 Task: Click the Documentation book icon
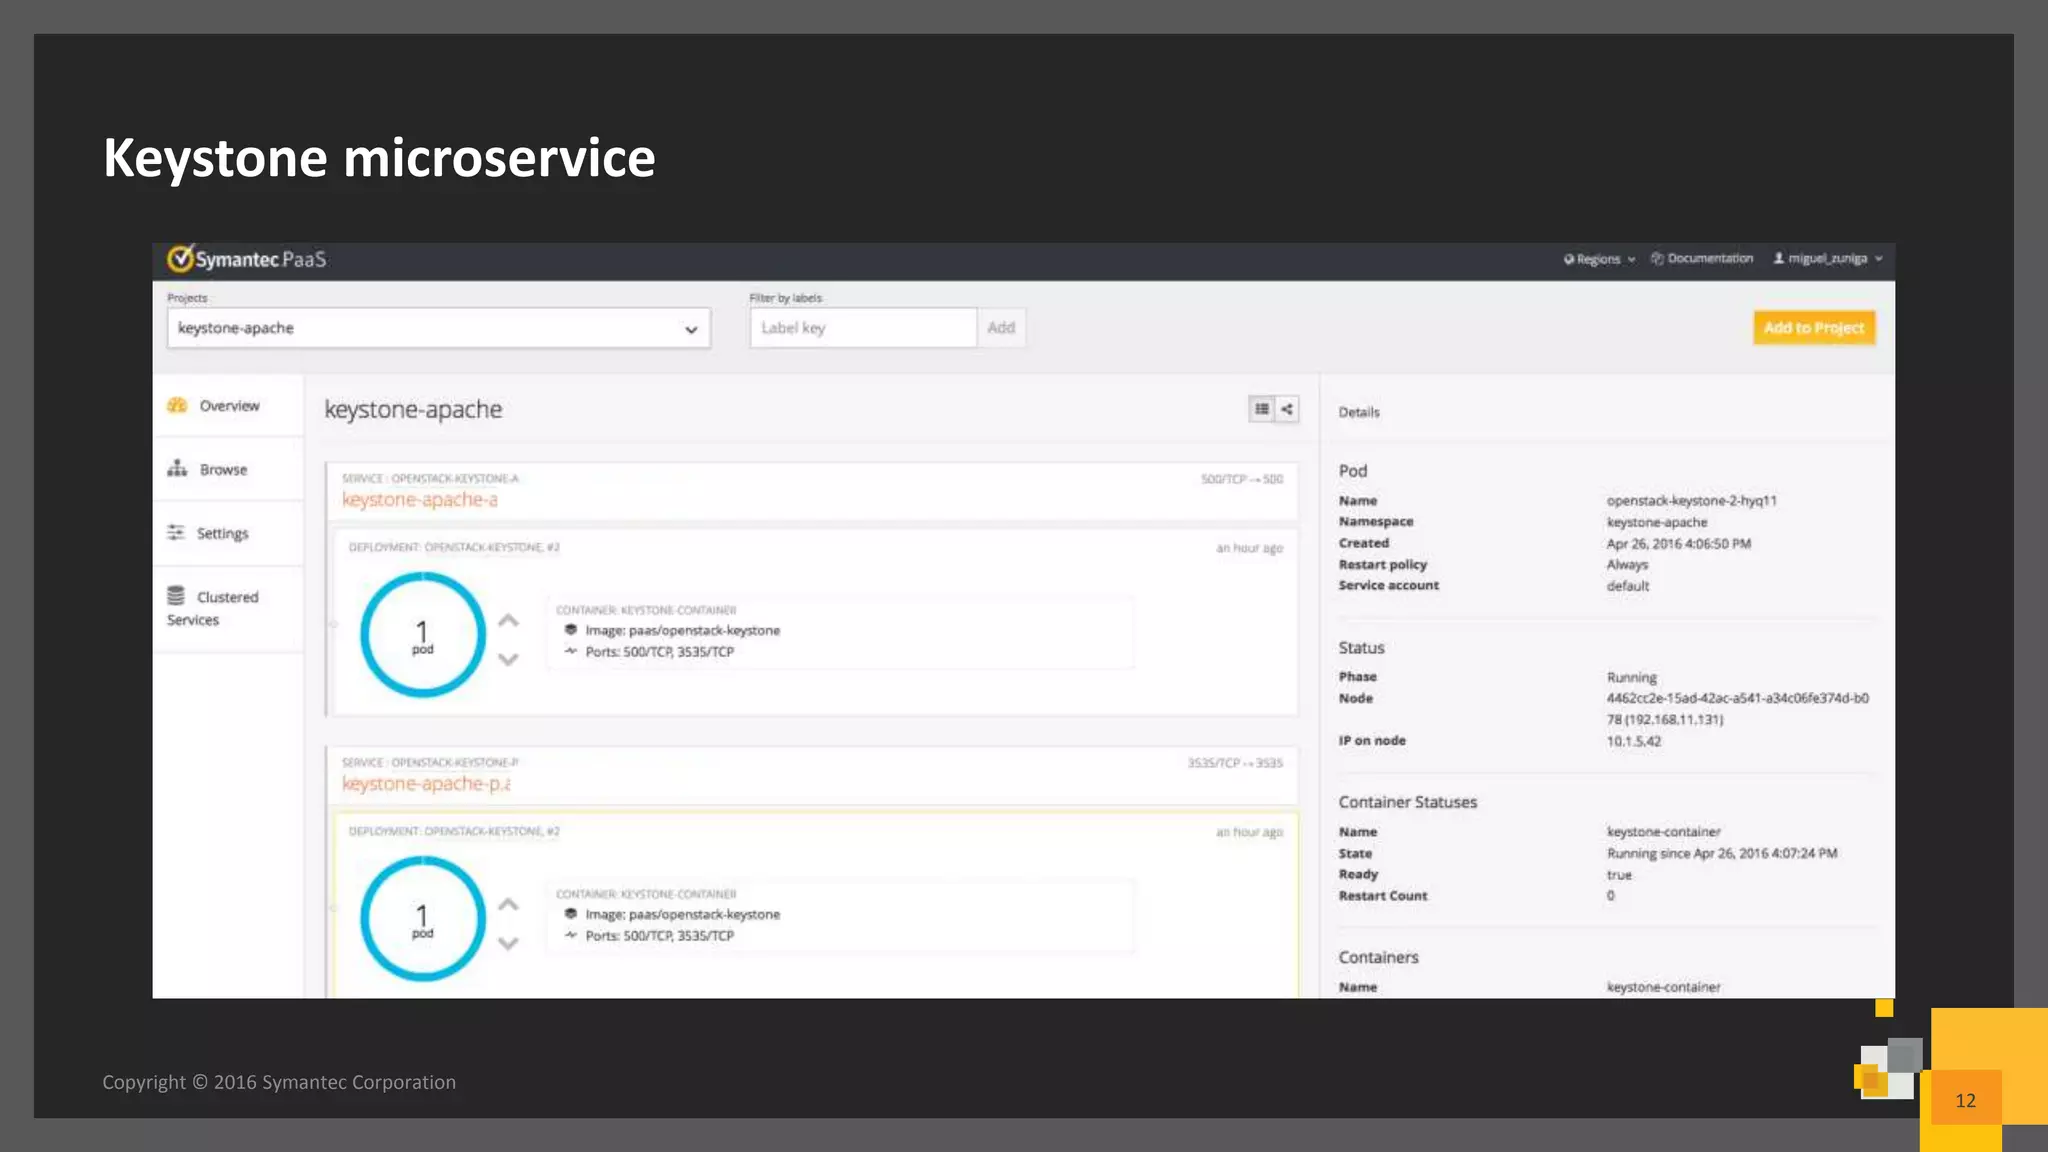click(x=1657, y=258)
